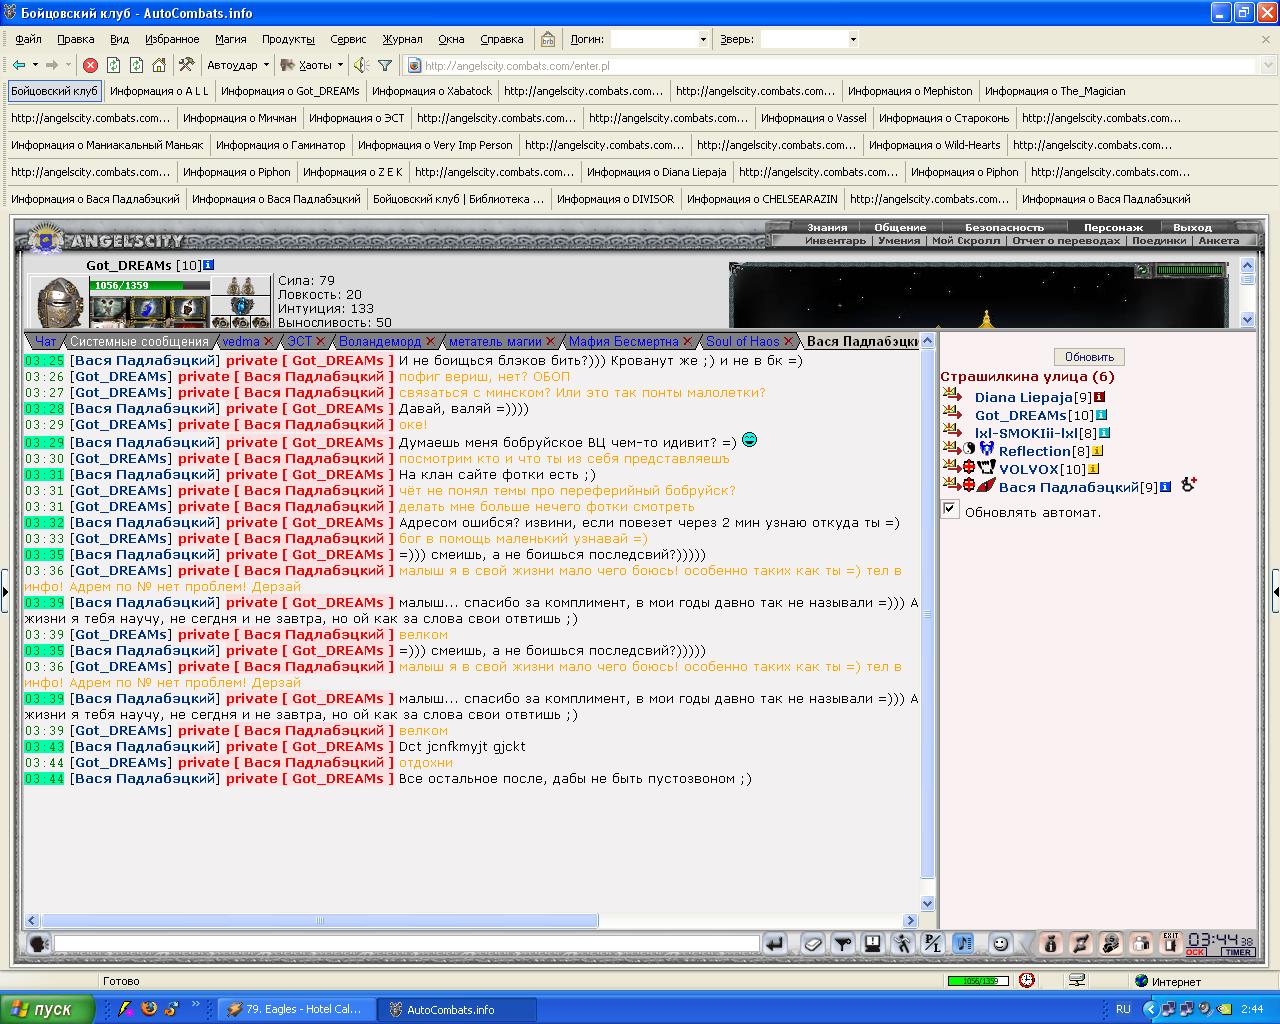
Task: Toggle the speaker sound icon in toolbar
Action: point(362,65)
